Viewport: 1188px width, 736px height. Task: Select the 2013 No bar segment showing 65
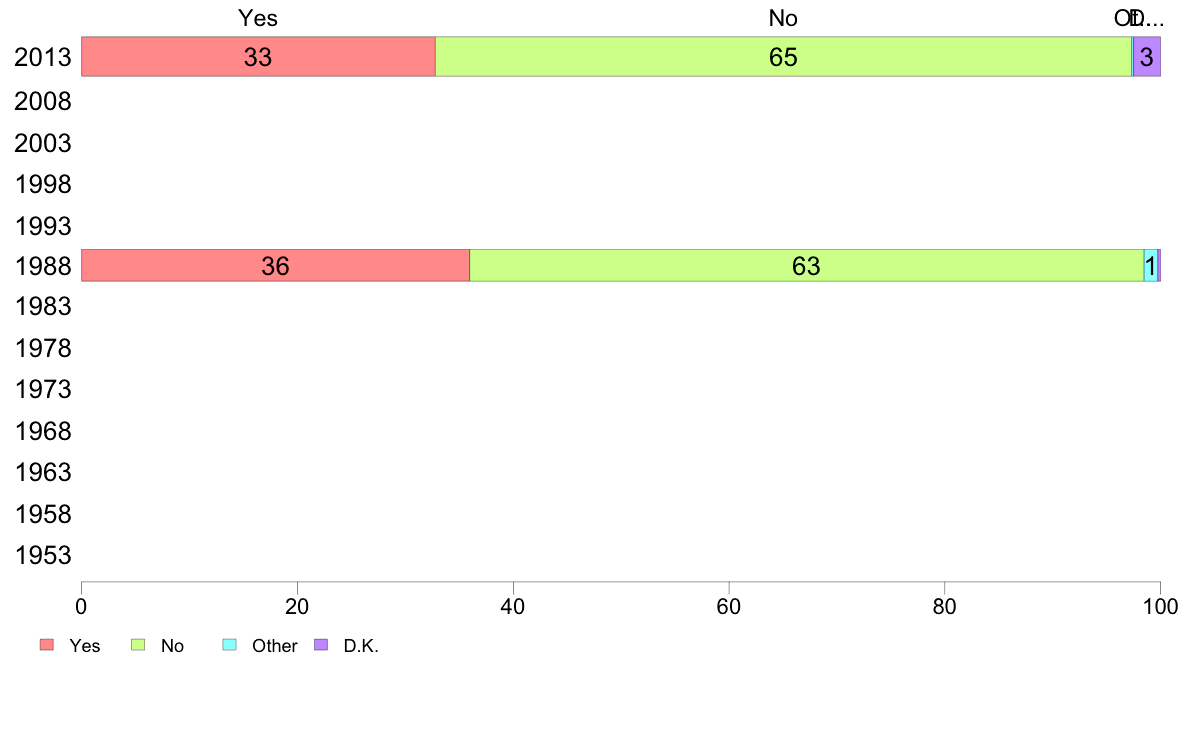click(783, 57)
